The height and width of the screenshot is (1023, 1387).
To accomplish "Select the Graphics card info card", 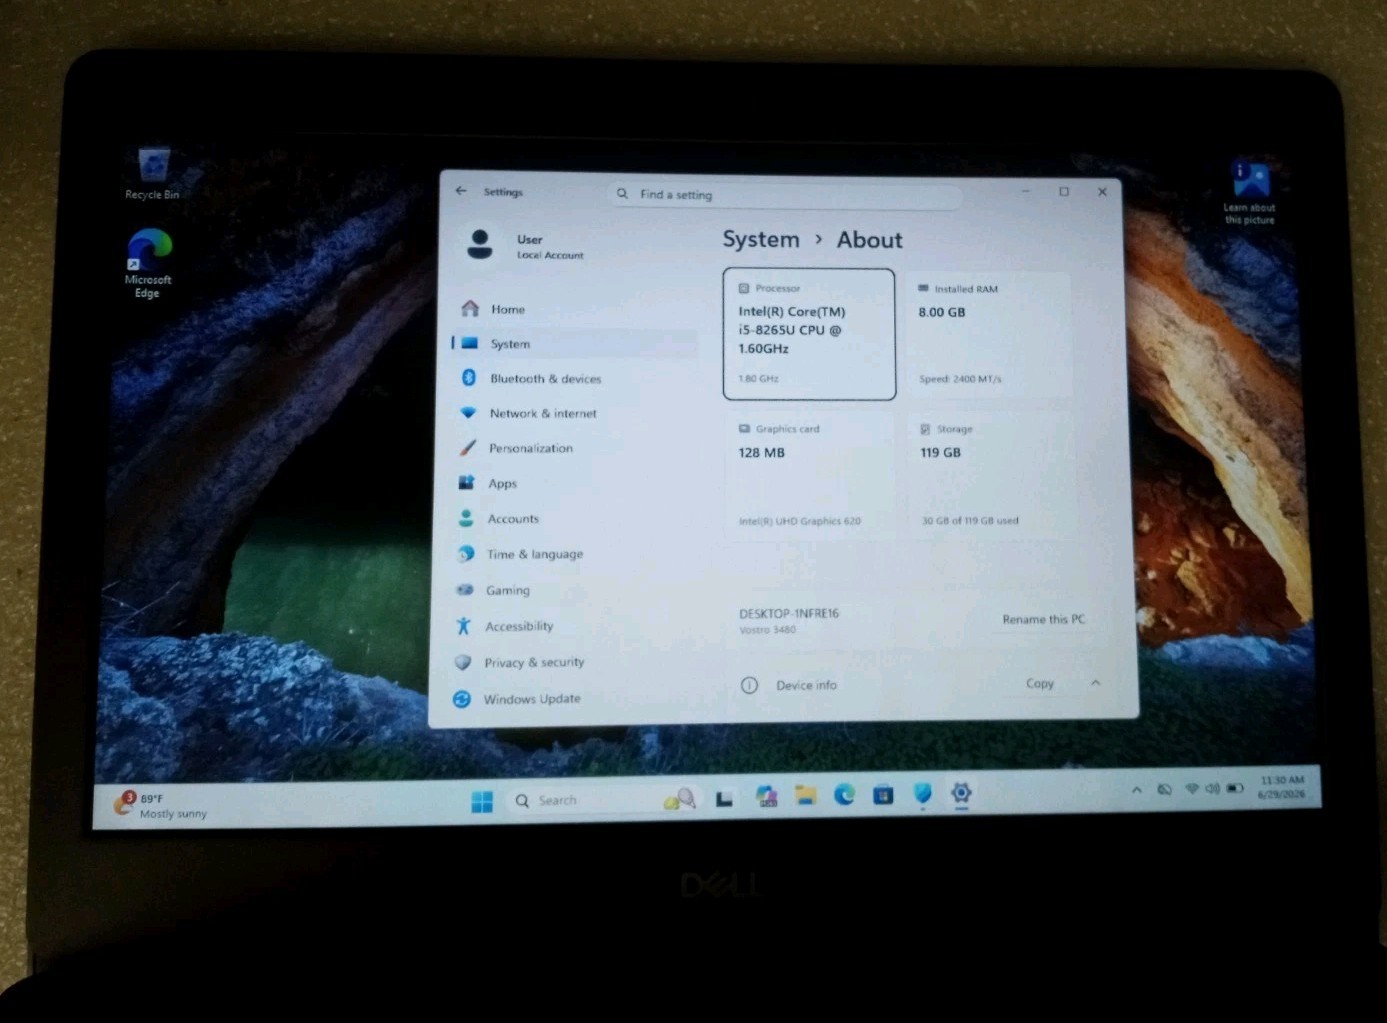I will coord(810,474).
